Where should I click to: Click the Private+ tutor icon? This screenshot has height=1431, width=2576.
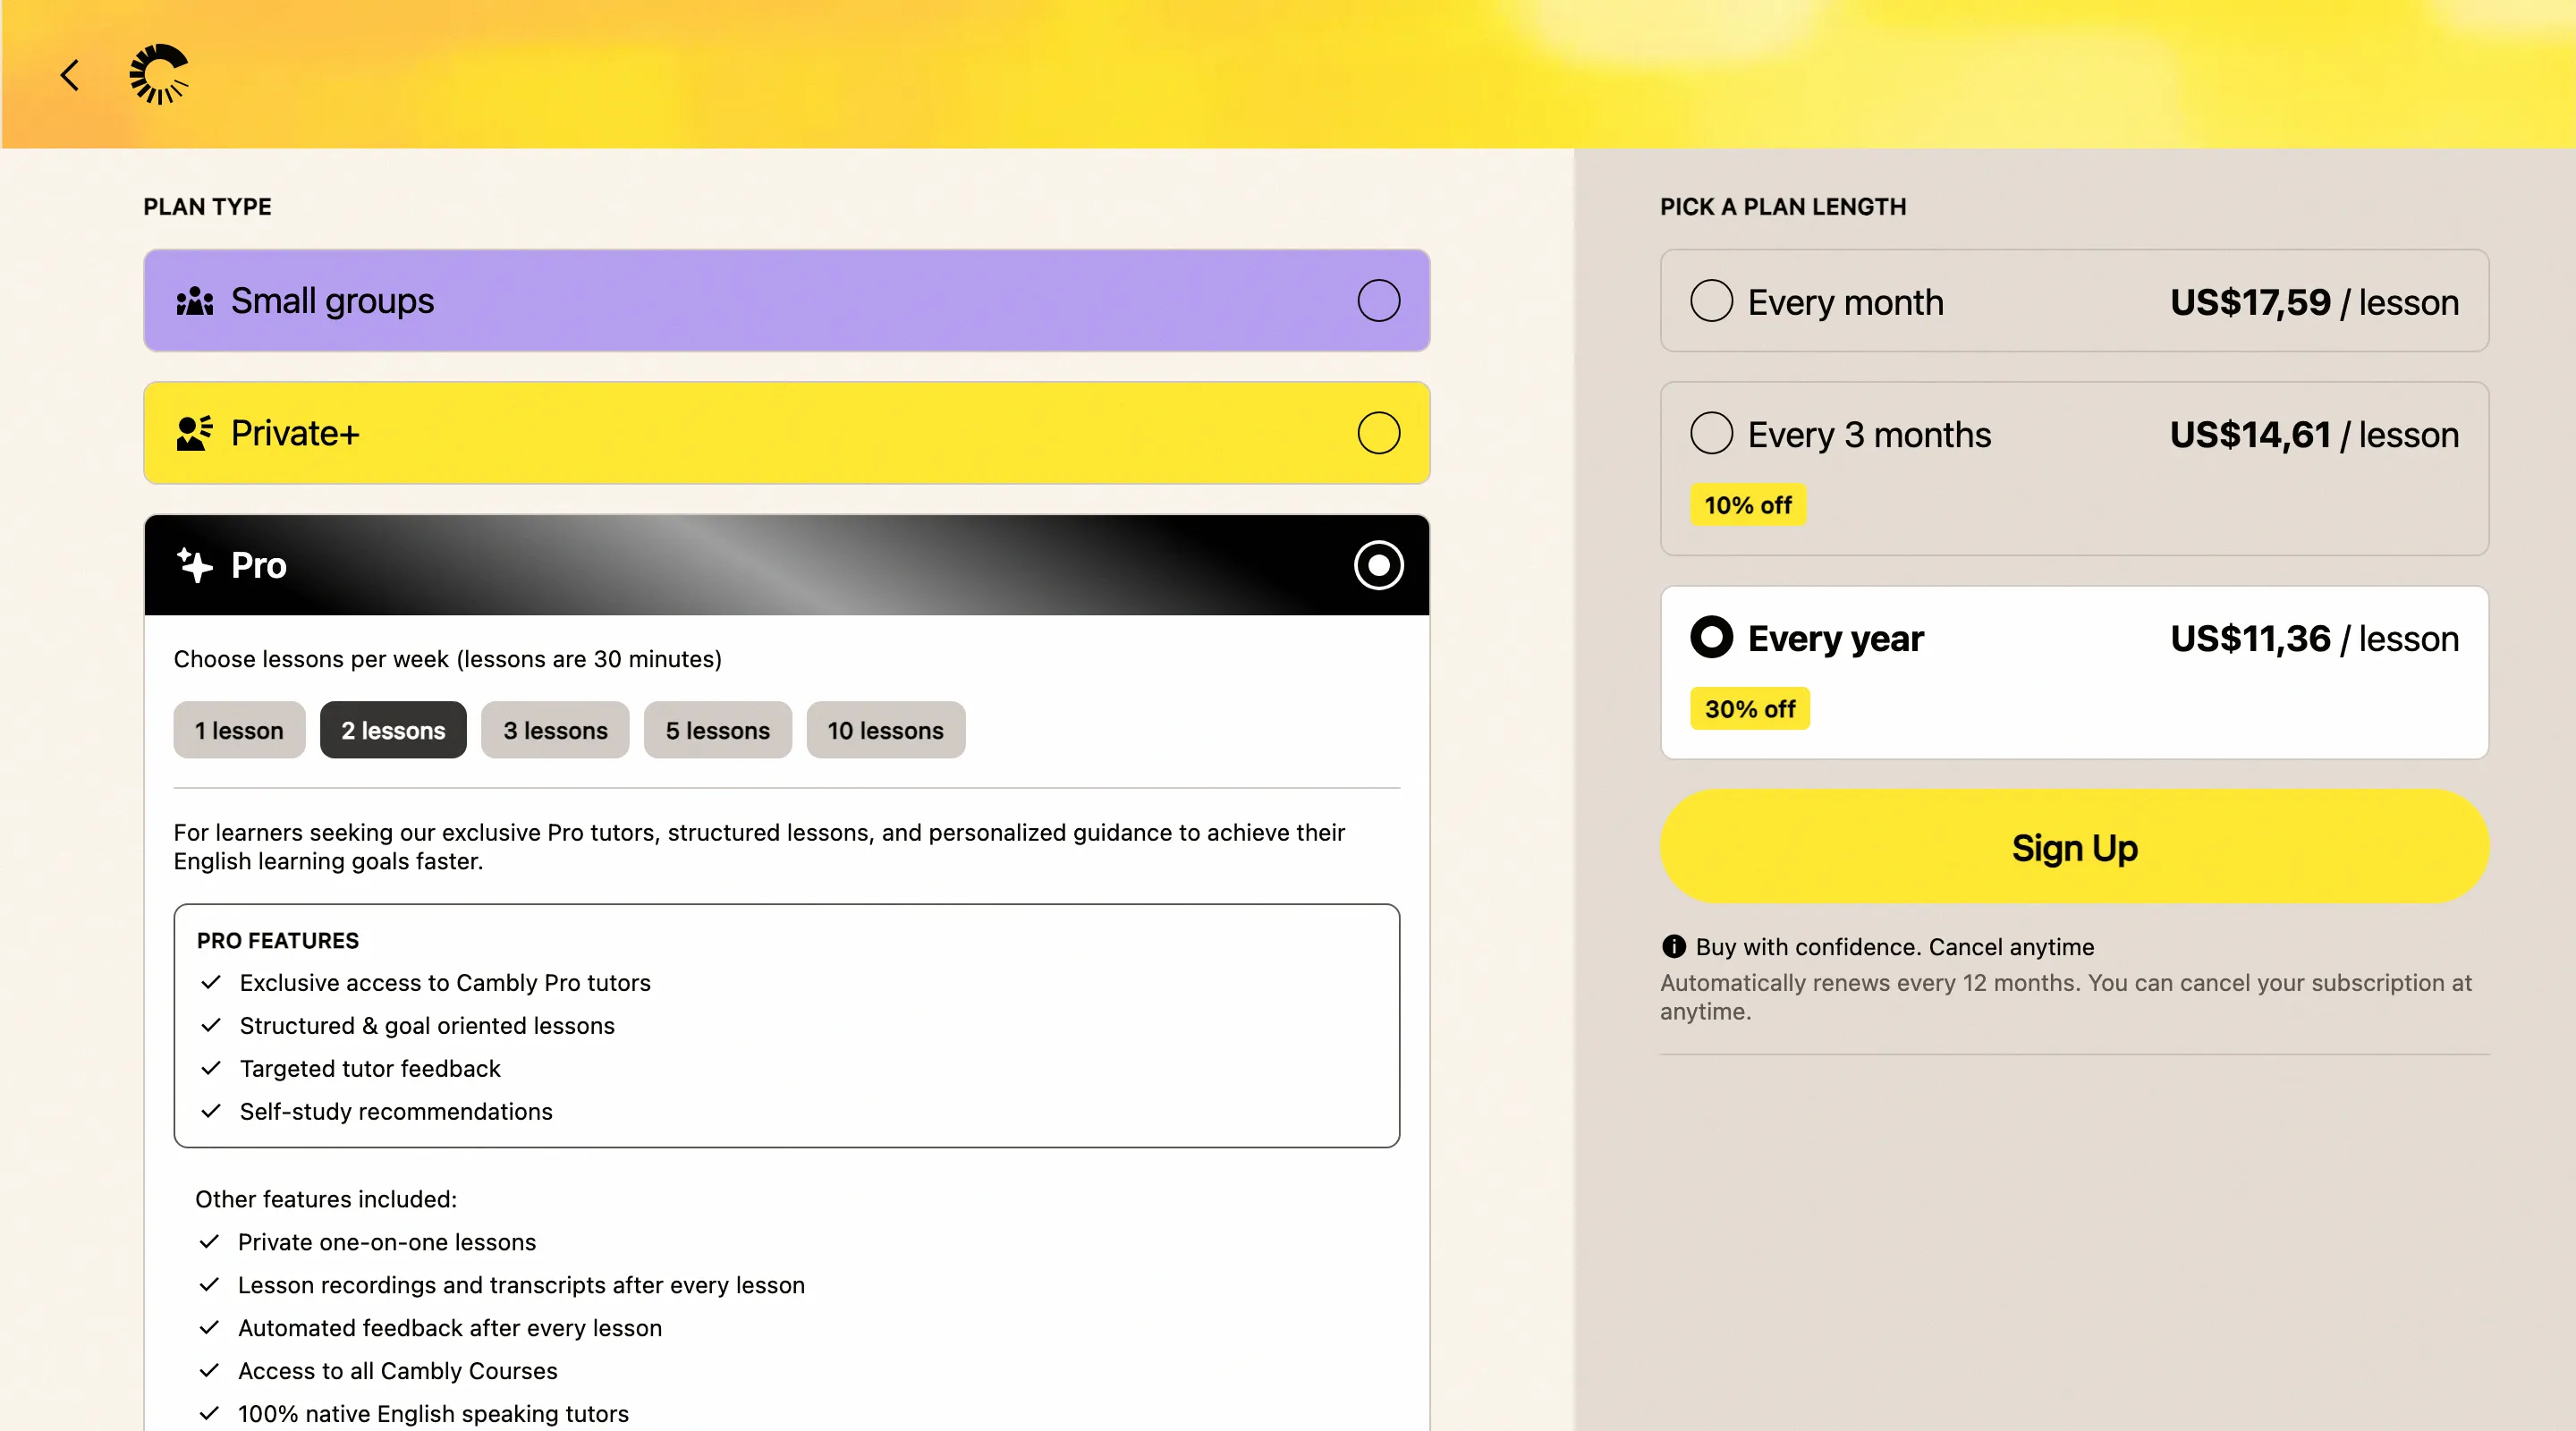click(194, 433)
